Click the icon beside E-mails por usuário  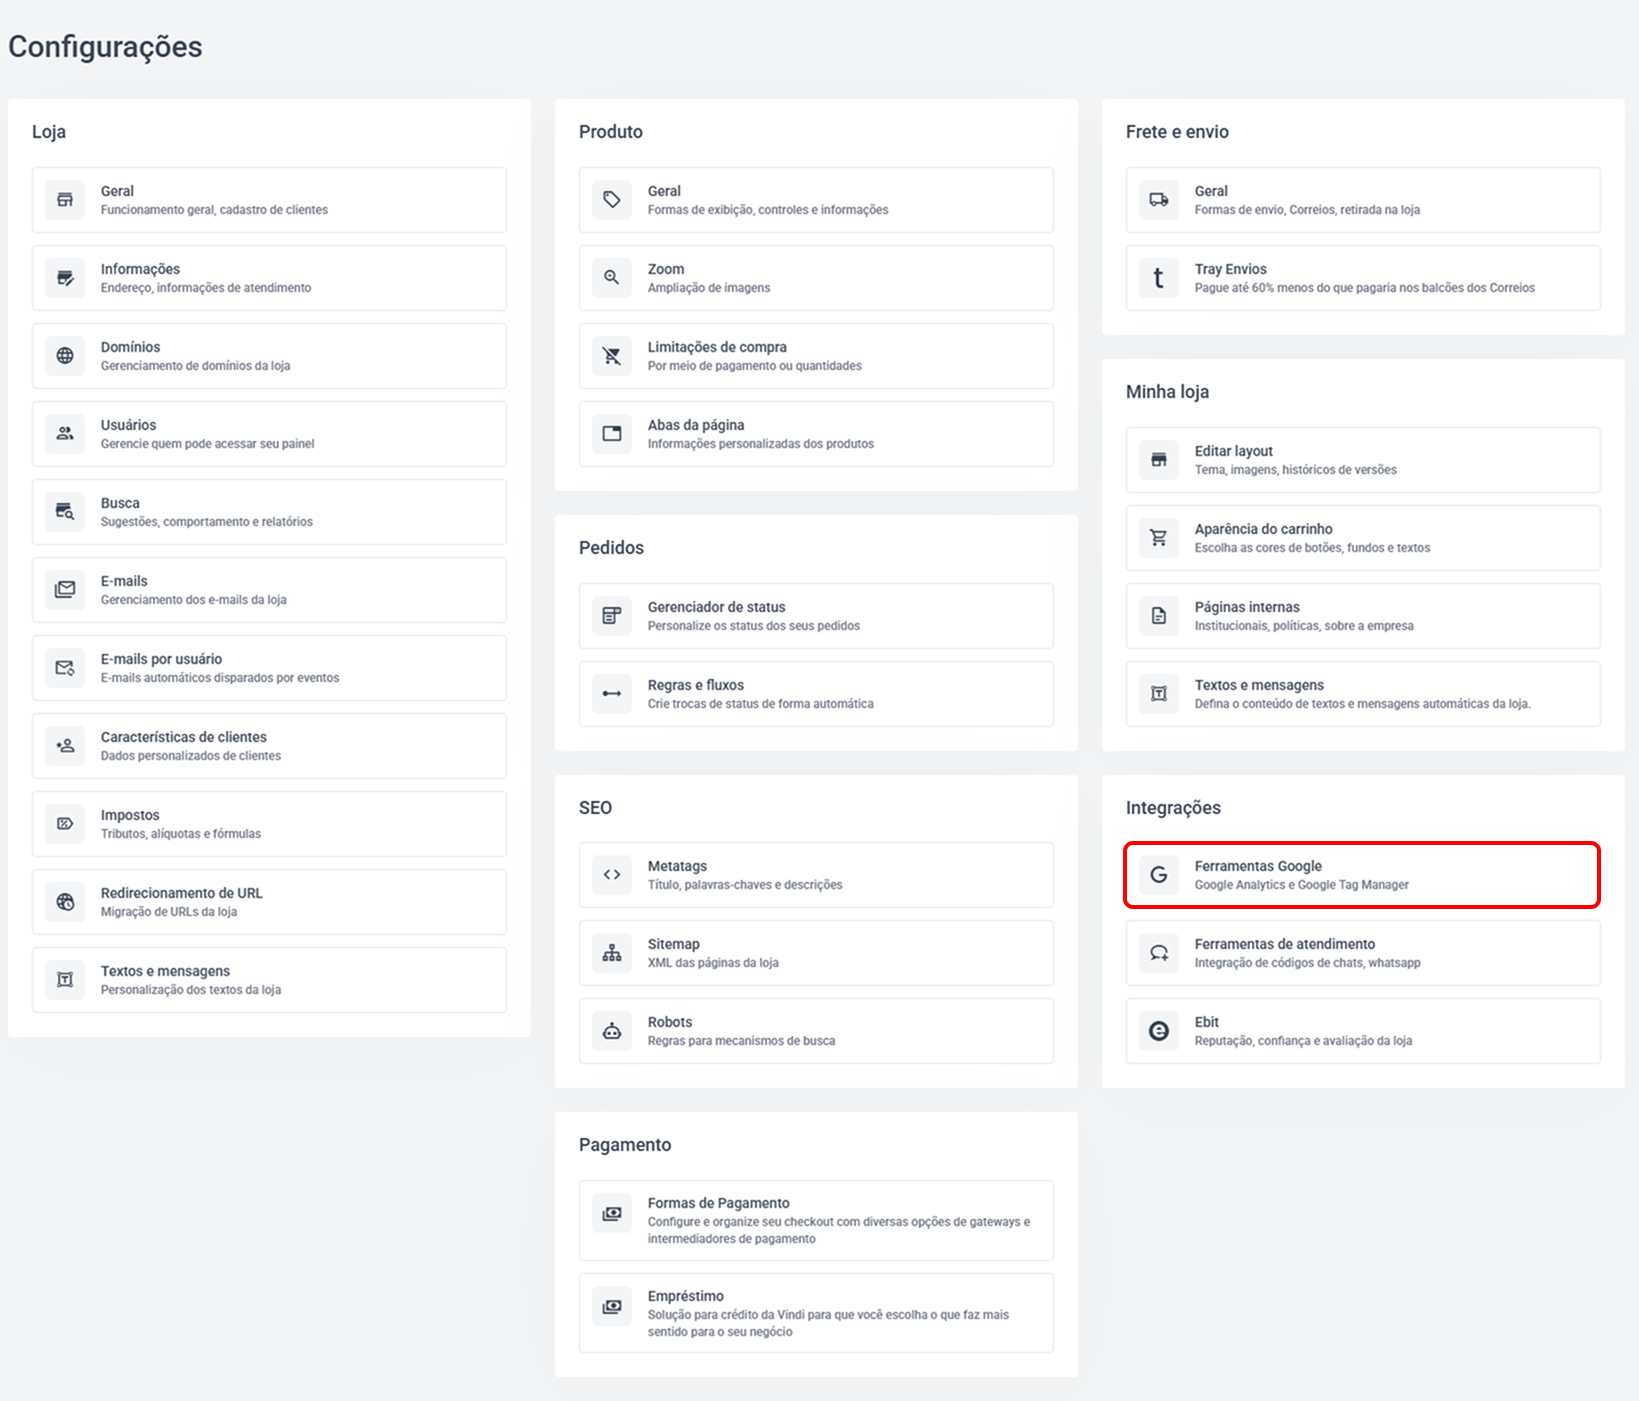[x=65, y=668]
